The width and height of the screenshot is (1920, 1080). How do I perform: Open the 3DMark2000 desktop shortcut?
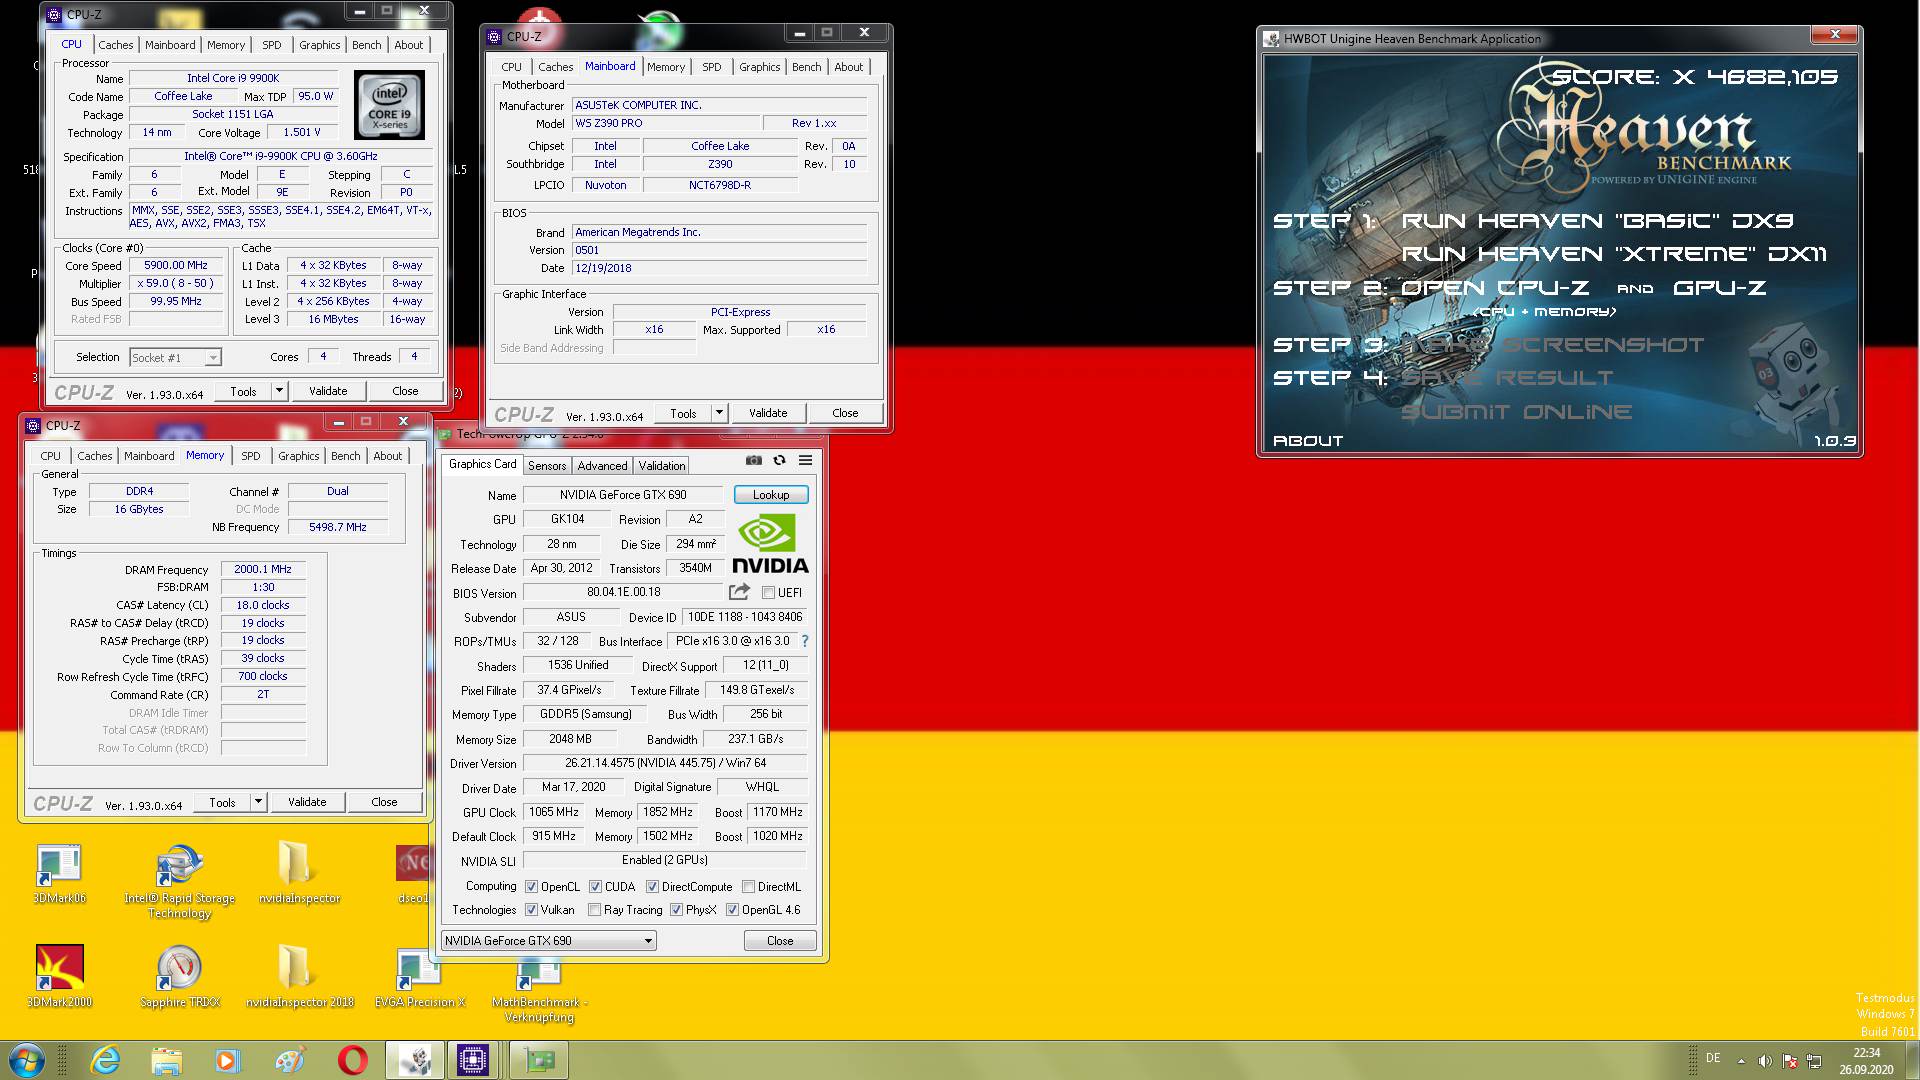(x=59, y=976)
